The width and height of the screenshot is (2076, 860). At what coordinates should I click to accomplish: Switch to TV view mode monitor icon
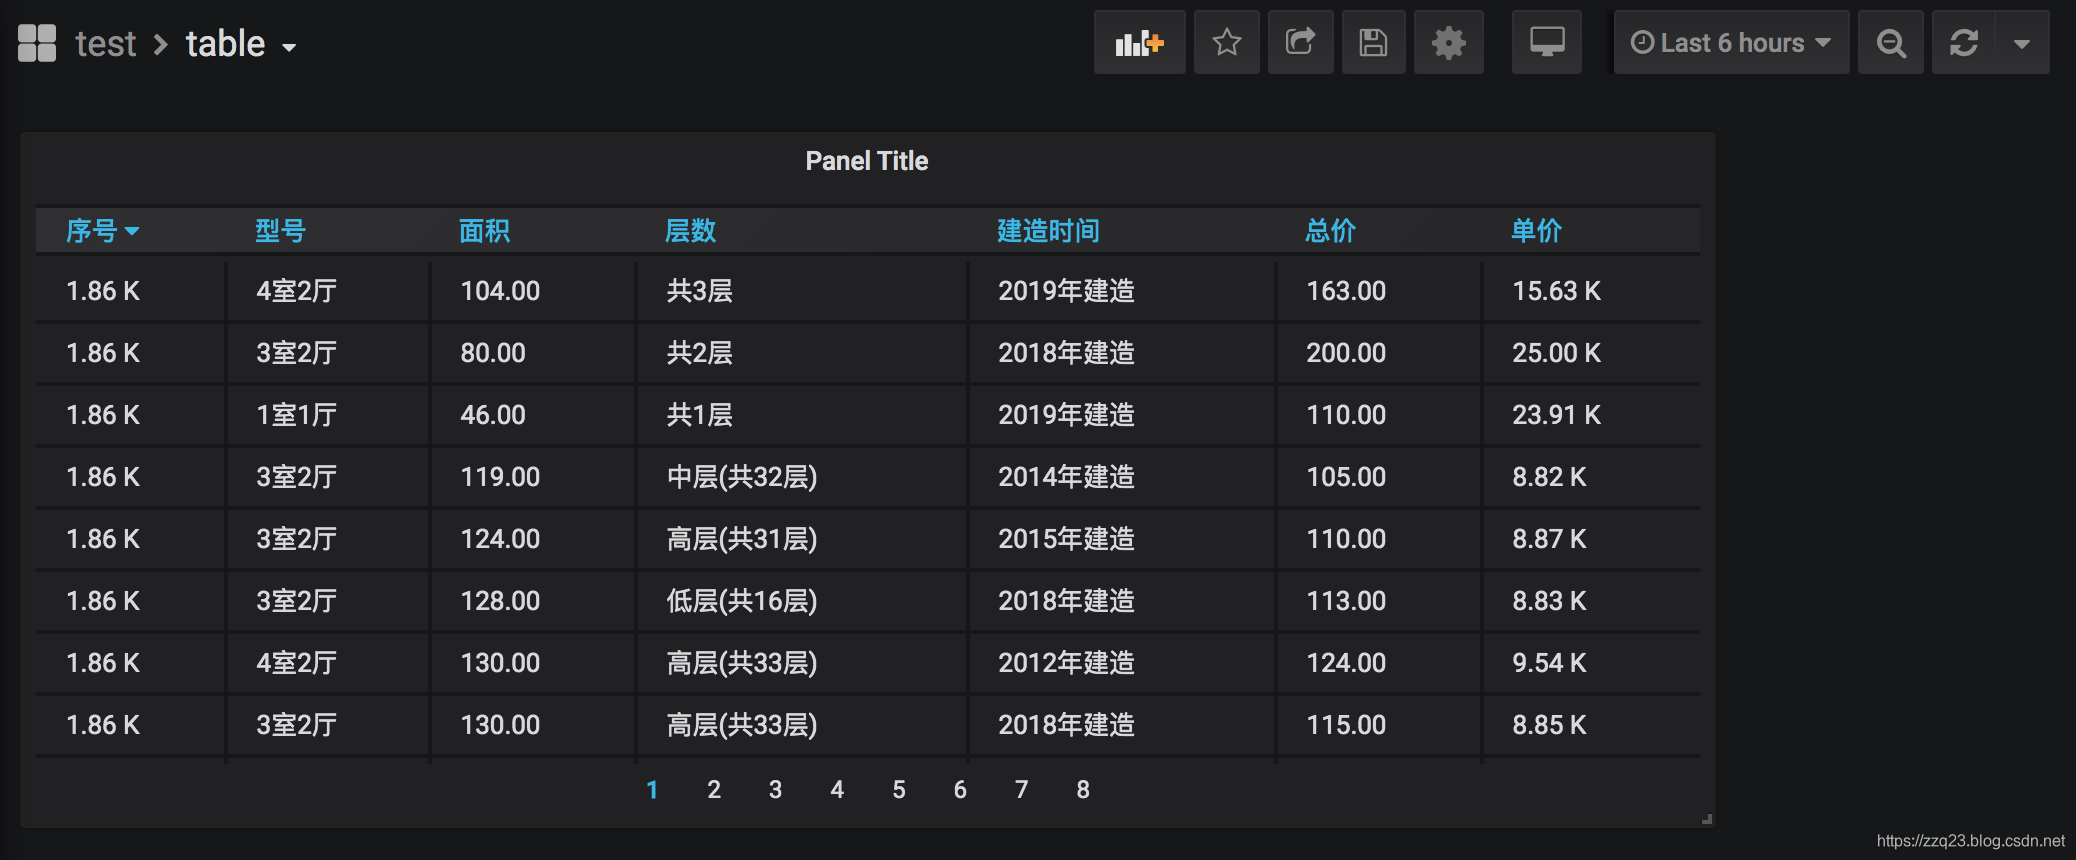1547,42
